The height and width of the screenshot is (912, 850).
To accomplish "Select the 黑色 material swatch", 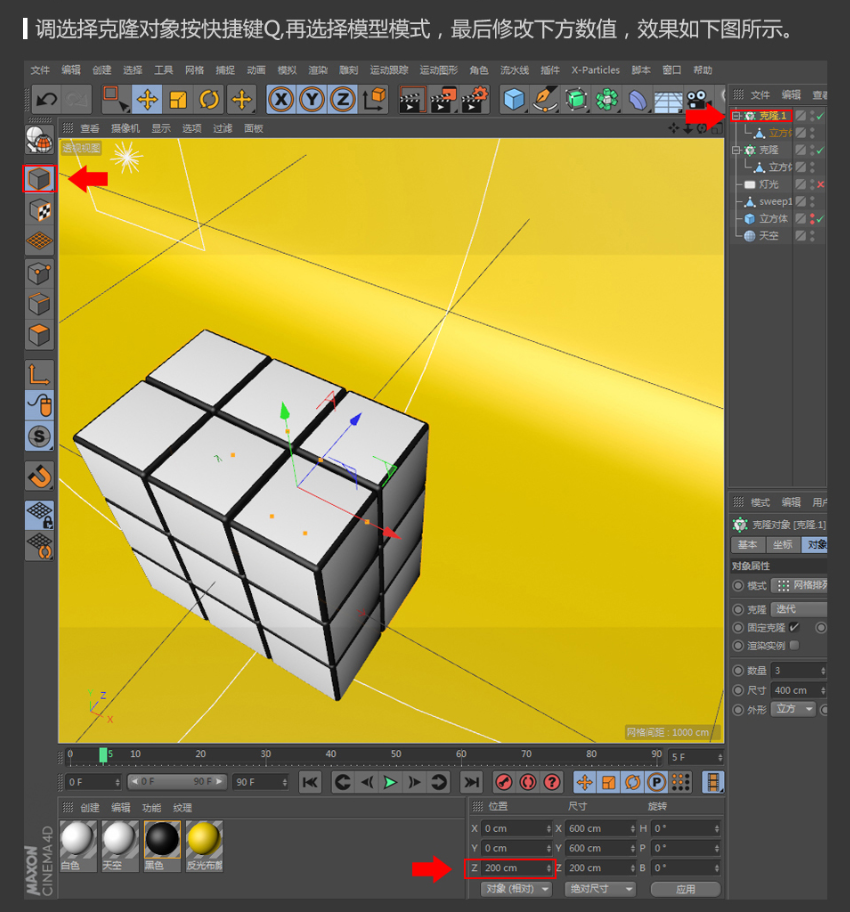I will [x=162, y=839].
